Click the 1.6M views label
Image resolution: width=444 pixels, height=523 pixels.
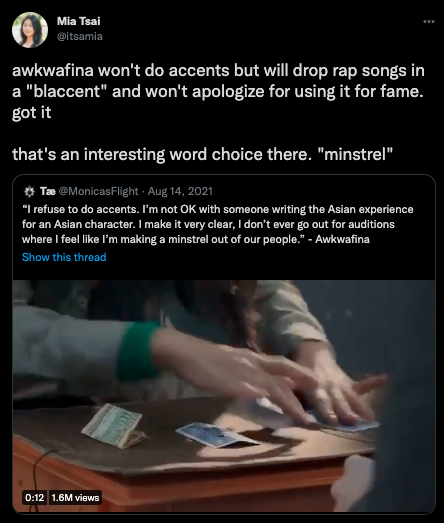[x=75, y=498]
